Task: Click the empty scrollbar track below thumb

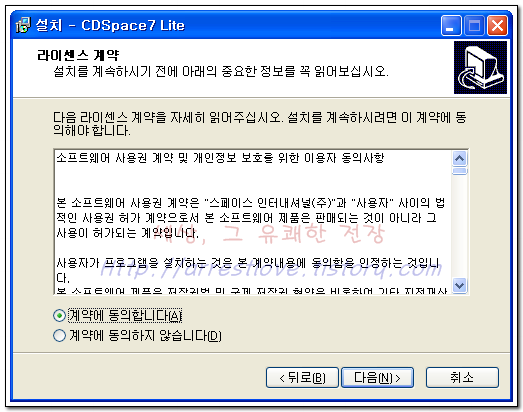Action: 460,226
